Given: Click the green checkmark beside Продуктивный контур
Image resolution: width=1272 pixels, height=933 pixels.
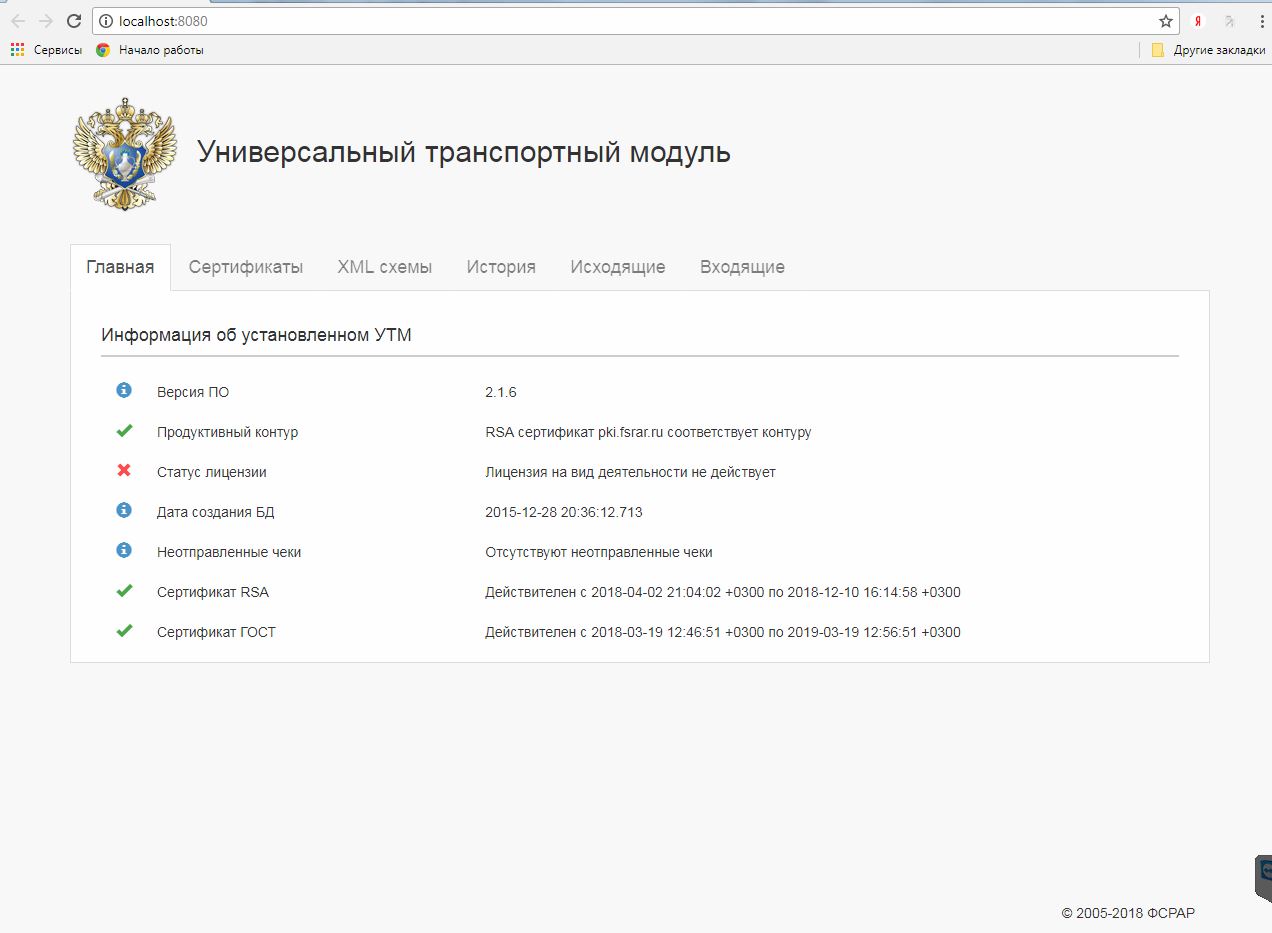Looking at the screenshot, I should (x=124, y=431).
